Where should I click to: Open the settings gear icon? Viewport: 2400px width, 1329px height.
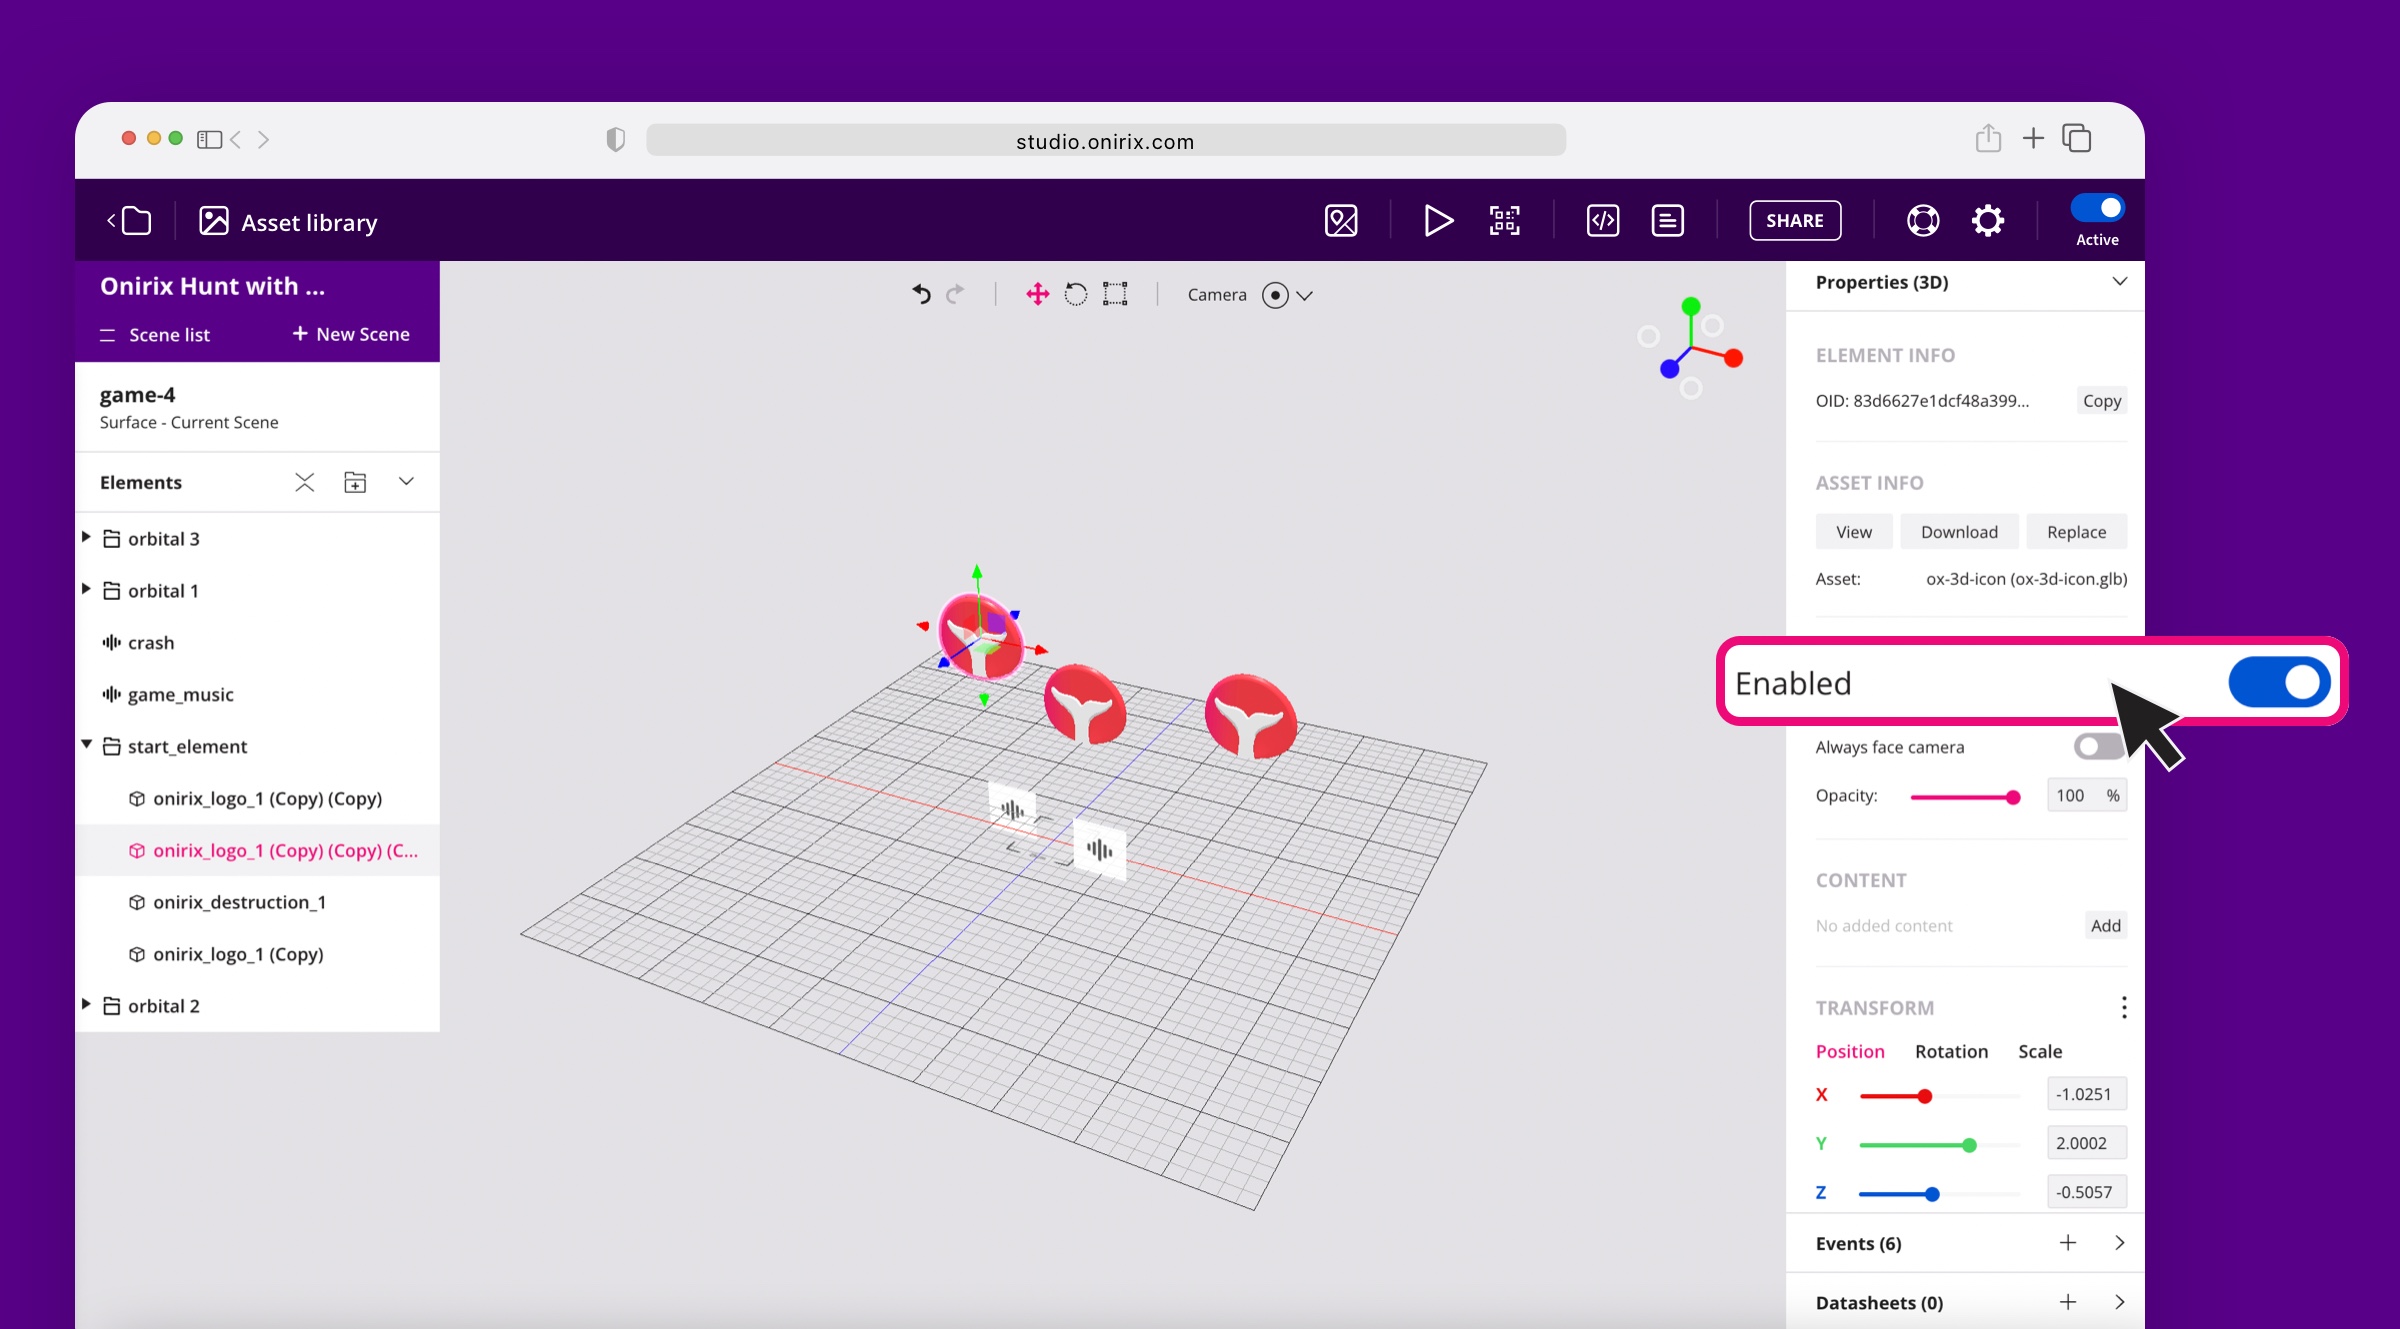pos(1987,220)
